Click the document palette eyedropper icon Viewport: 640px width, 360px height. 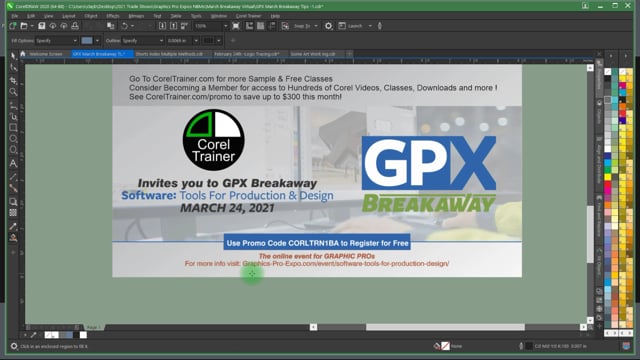pos(33,335)
